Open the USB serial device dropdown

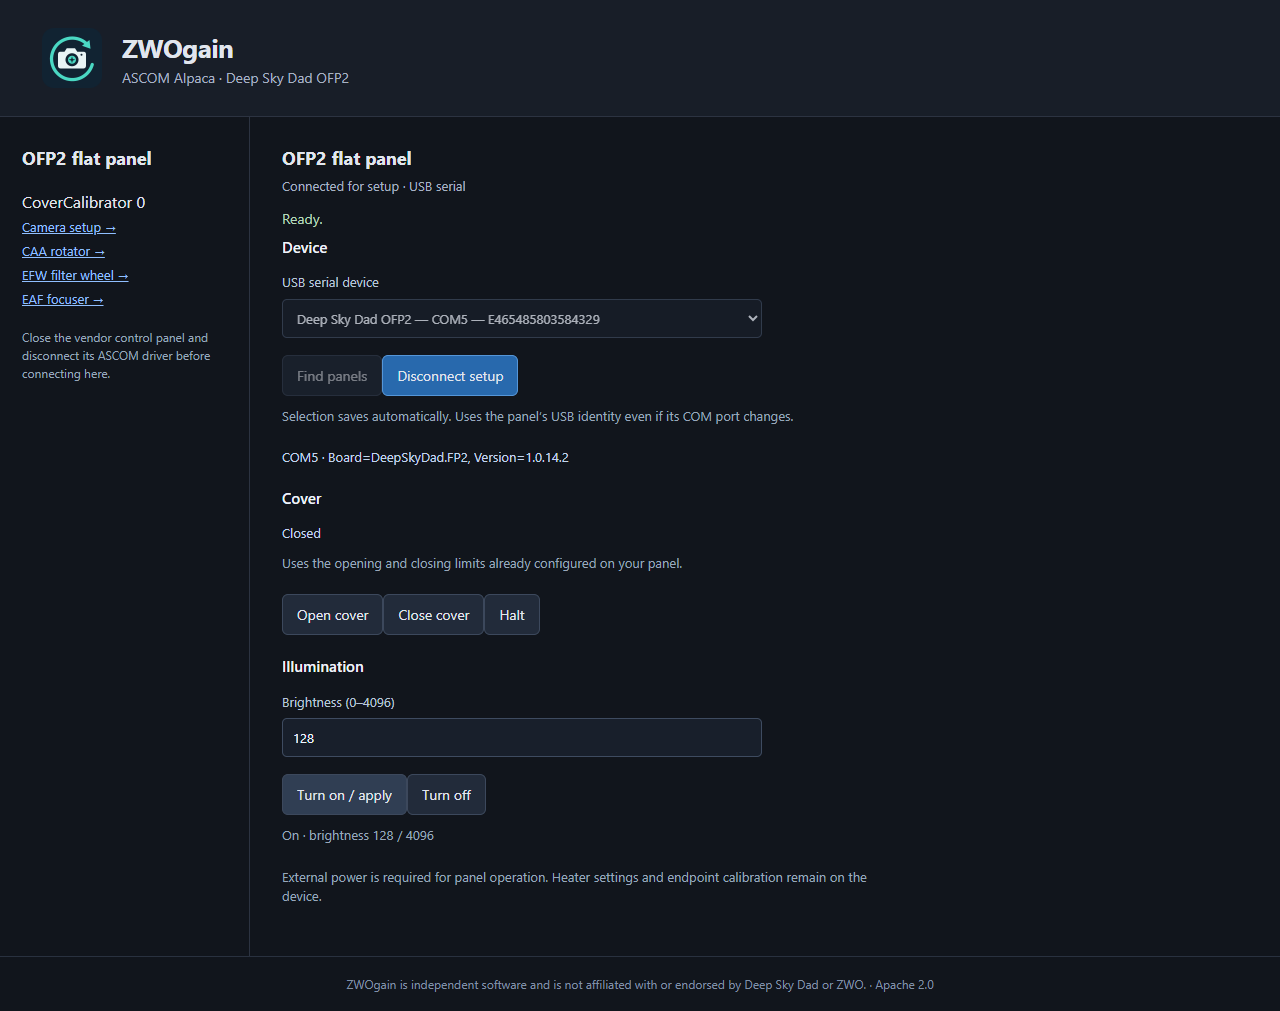coord(521,319)
